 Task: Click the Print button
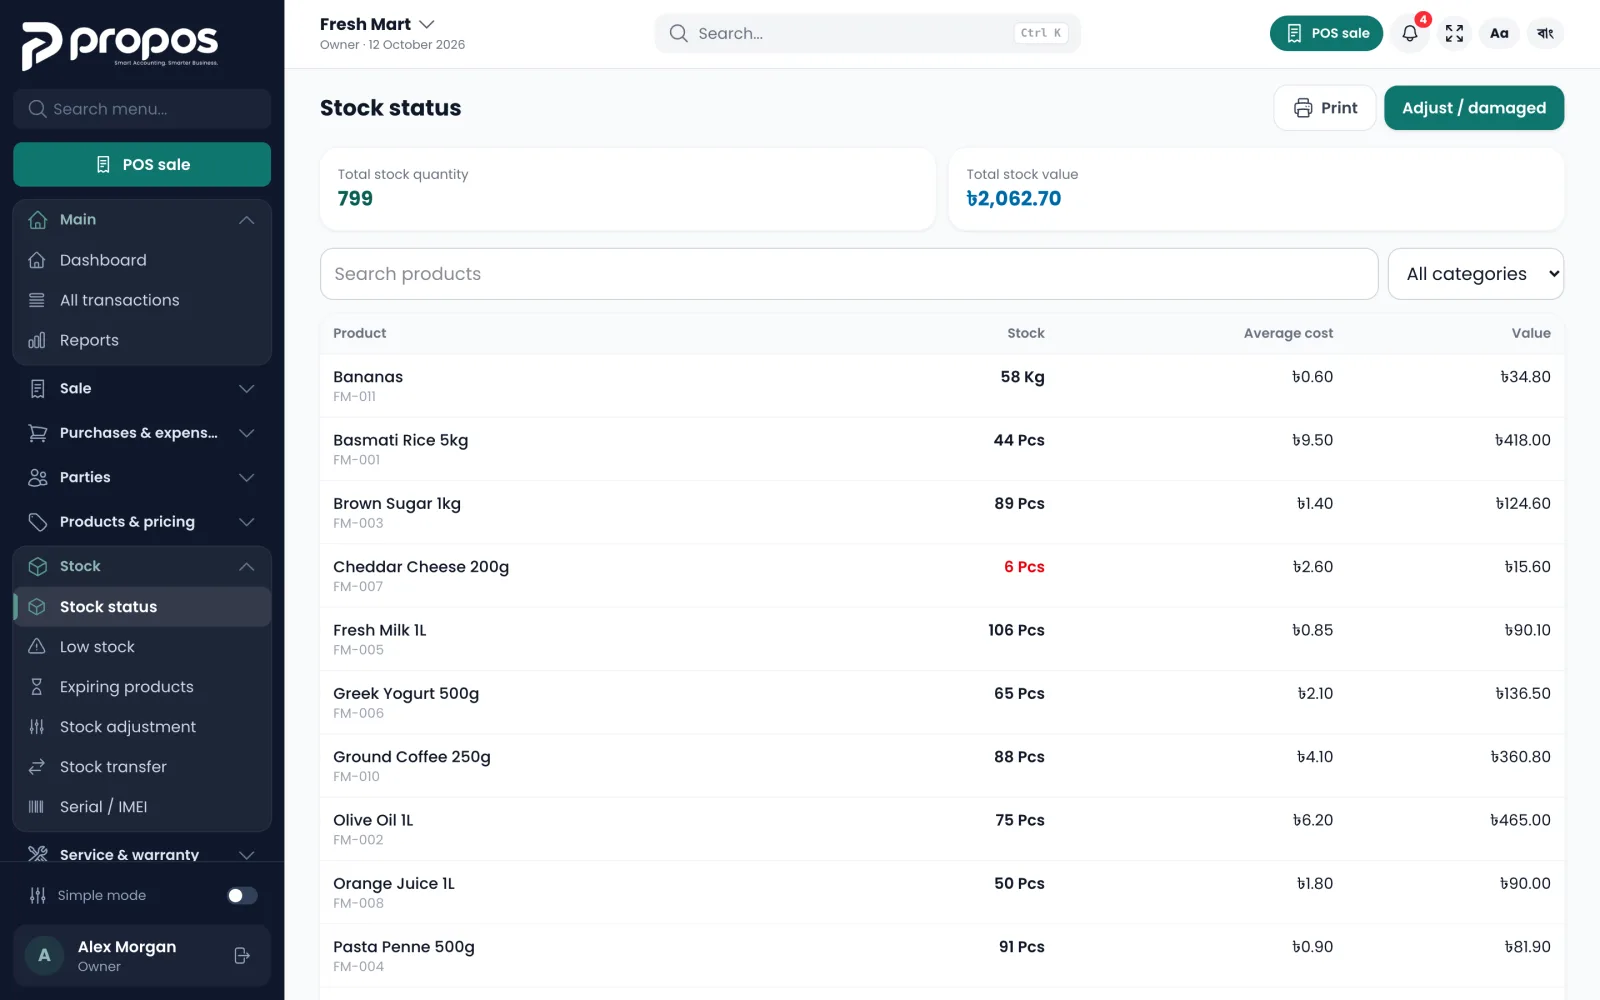click(x=1325, y=108)
